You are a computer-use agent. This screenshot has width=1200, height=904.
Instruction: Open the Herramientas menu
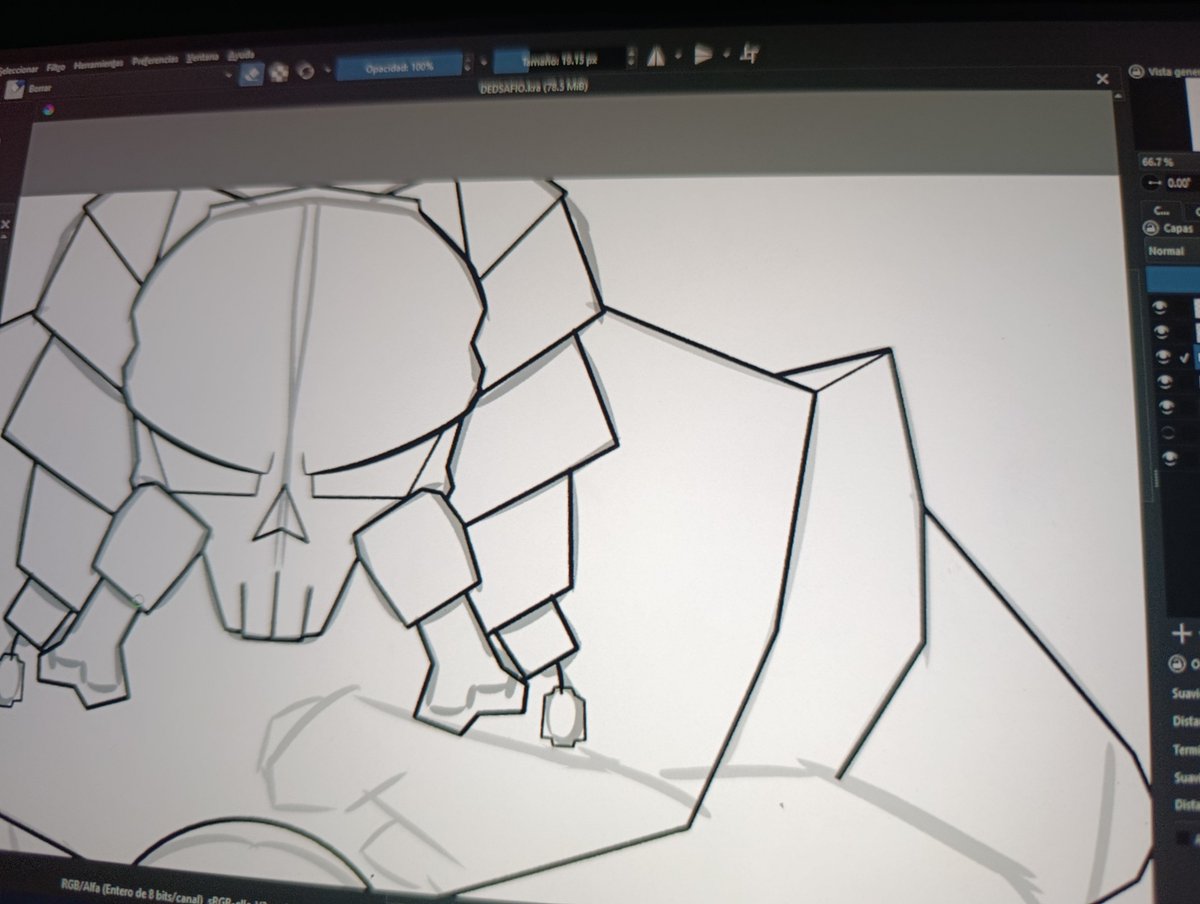click(99, 63)
